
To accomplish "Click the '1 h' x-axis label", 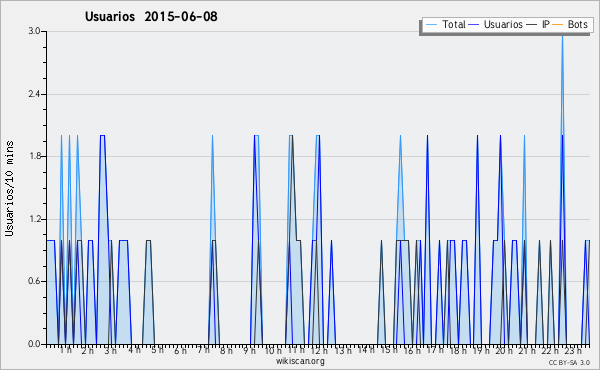I will (x=65, y=350).
